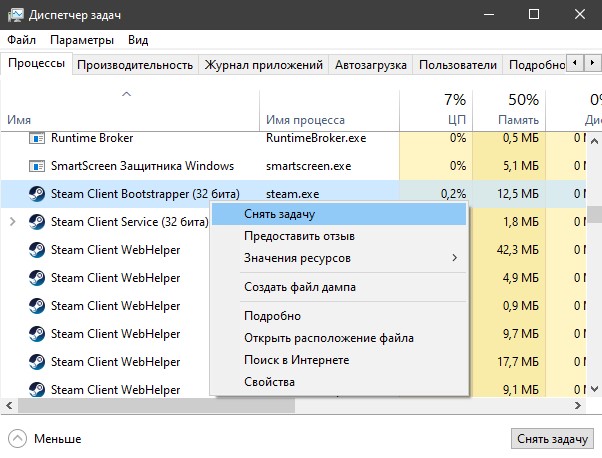Click the Runtime Broker process icon
The image size is (602, 458).
pos(37,138)
